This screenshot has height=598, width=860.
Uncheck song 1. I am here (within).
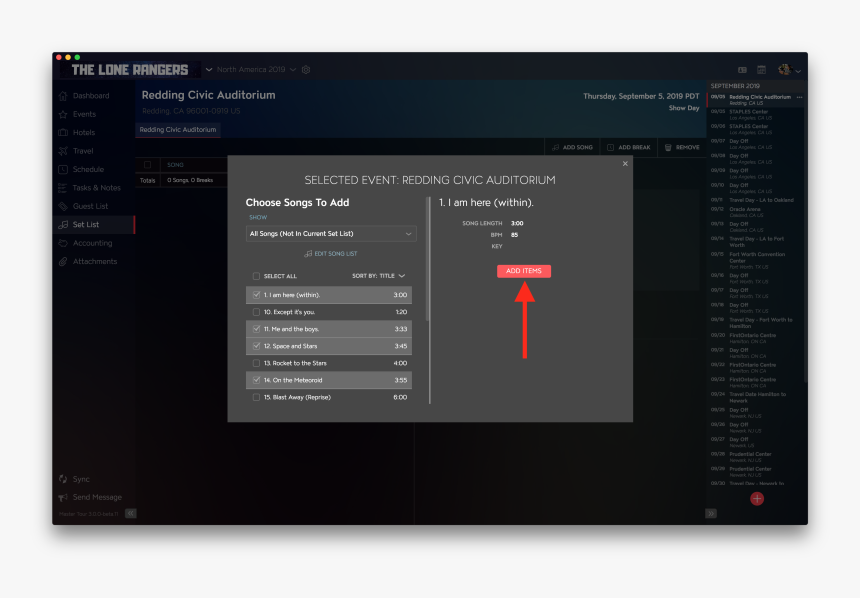(256, 295)
